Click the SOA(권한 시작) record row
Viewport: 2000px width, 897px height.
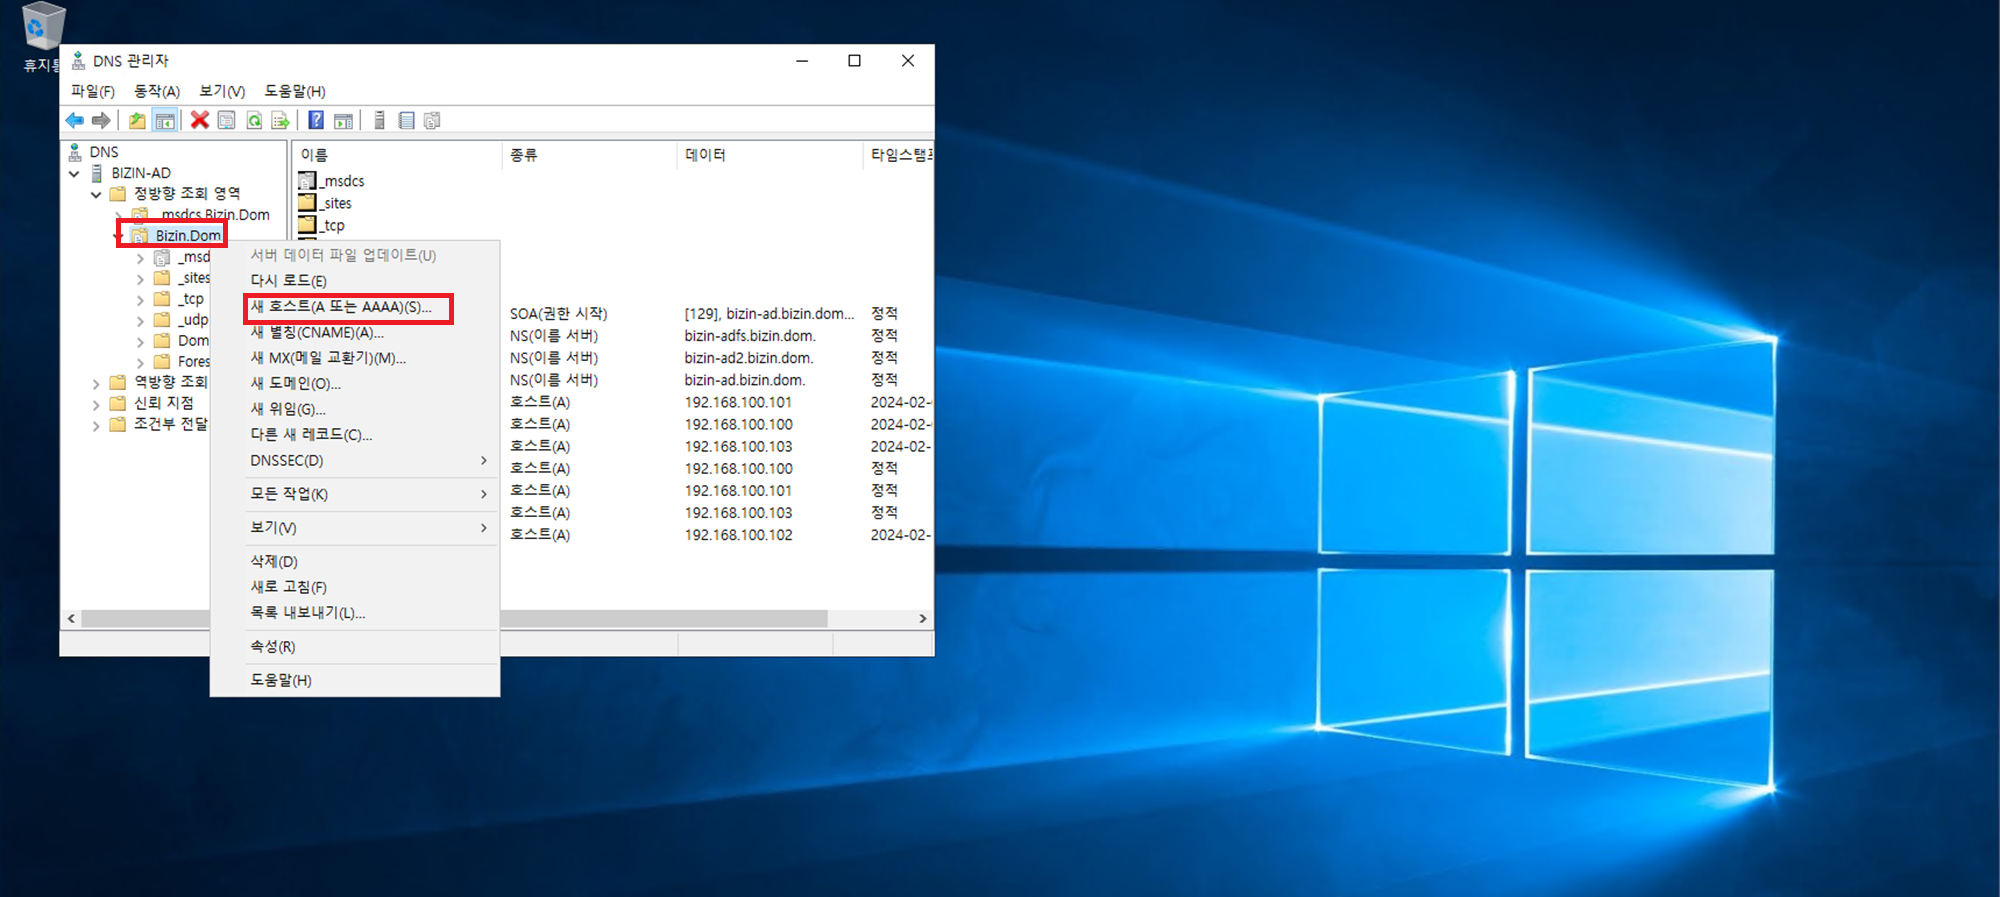click(x=614, y=314)
